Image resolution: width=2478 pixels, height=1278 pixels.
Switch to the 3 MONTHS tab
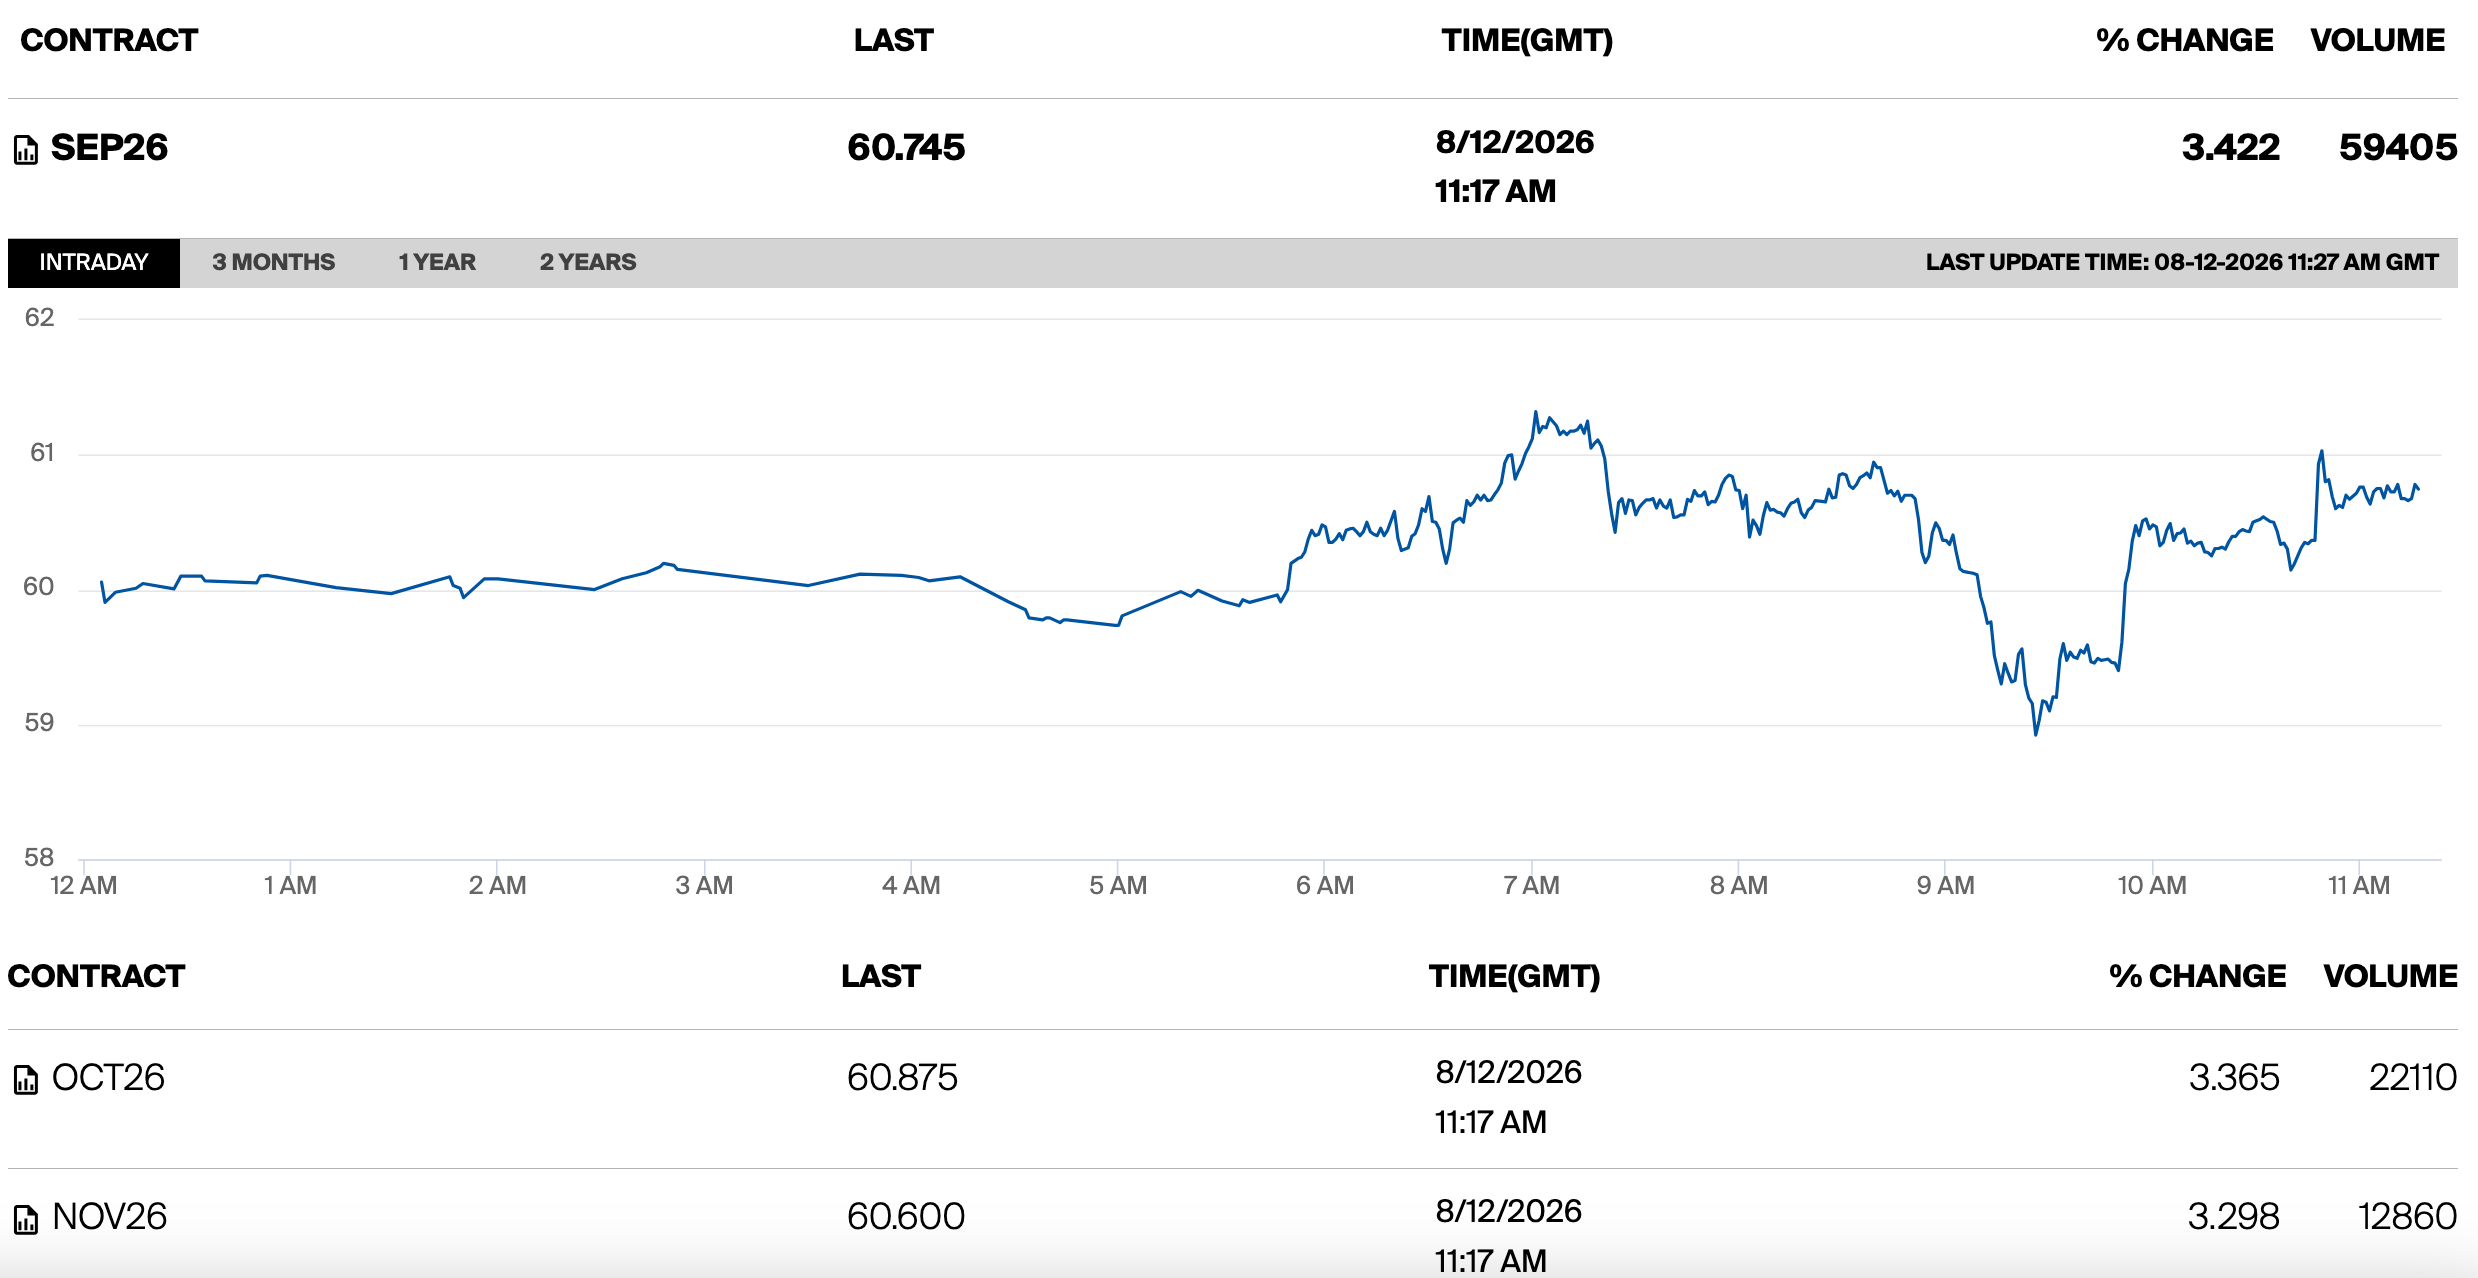coord(273,263)
